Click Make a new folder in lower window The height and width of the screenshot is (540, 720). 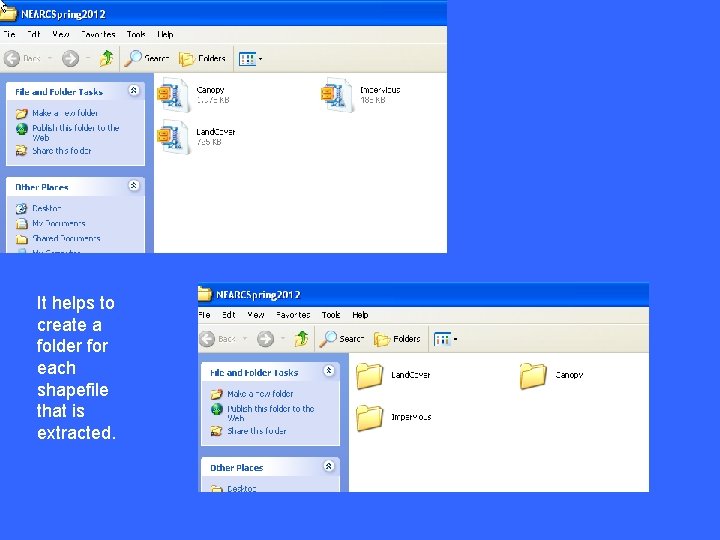[x=260, y=394]
